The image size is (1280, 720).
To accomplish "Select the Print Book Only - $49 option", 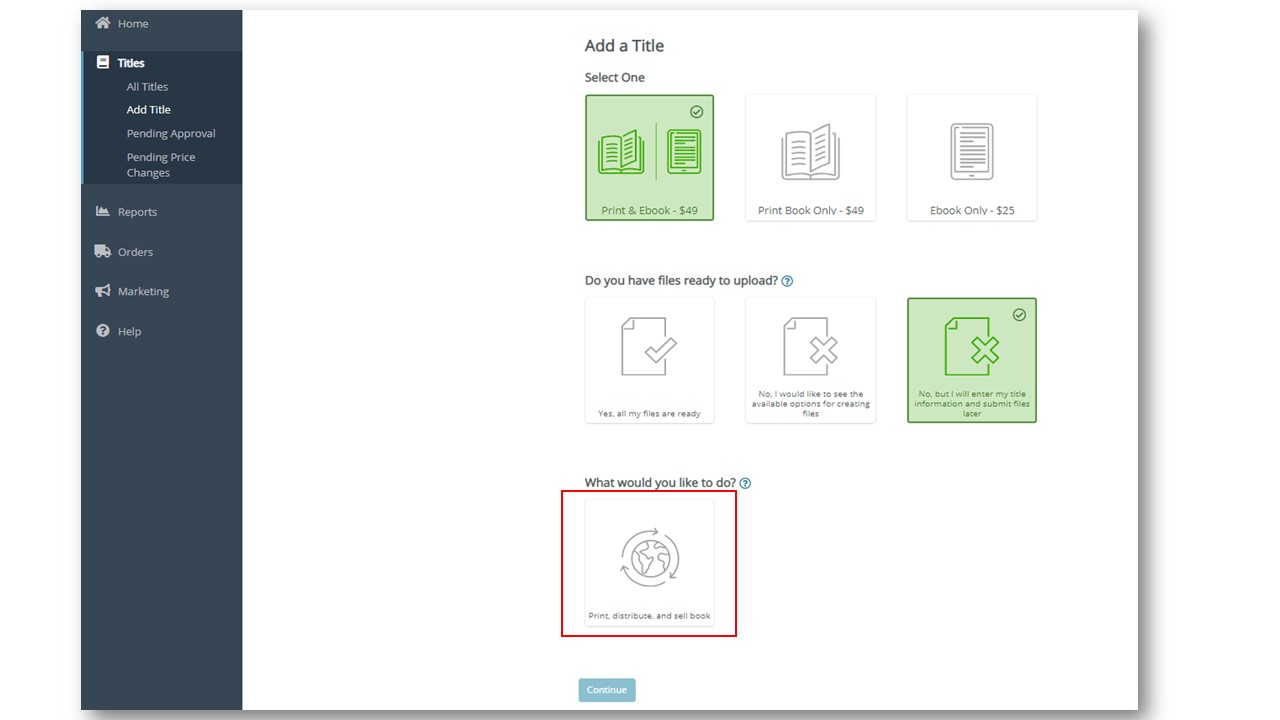I will click(x=810, y=158).
